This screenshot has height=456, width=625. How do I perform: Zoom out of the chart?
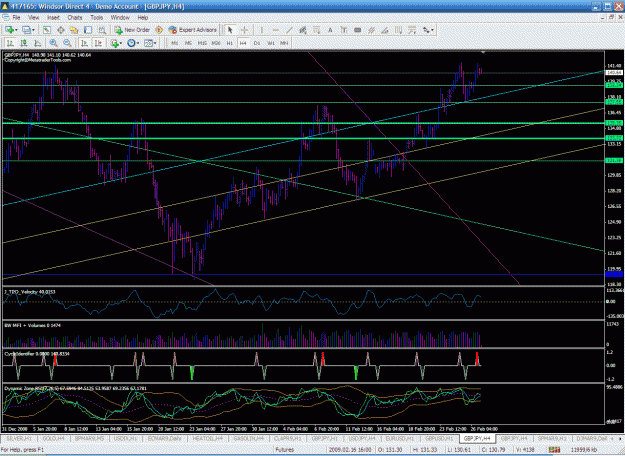(67, 43)
